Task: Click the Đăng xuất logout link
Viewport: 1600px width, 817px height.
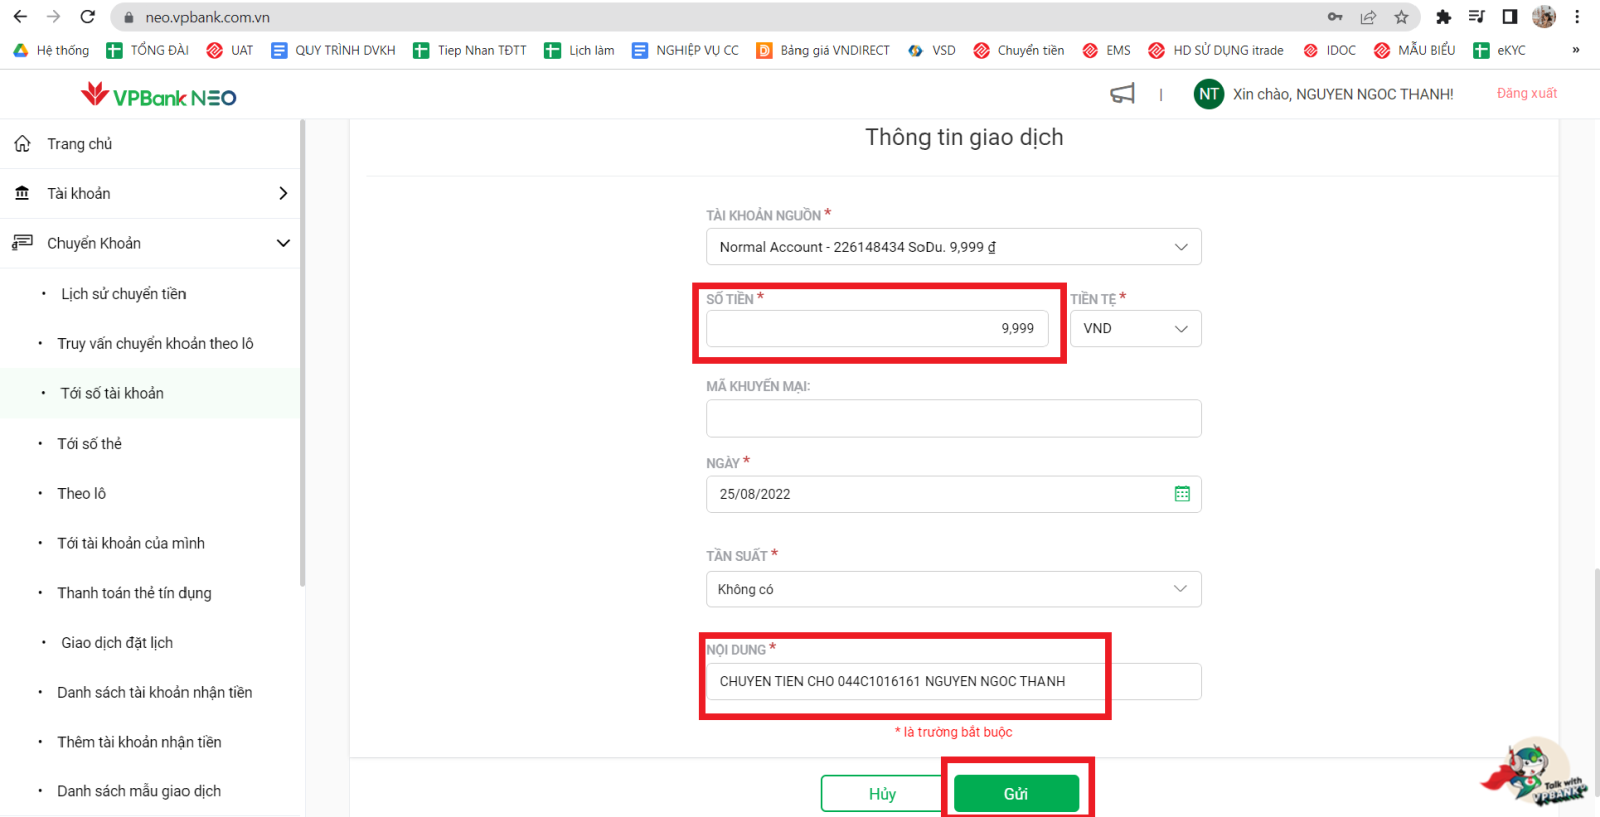Action: (x=1526, y=93)
